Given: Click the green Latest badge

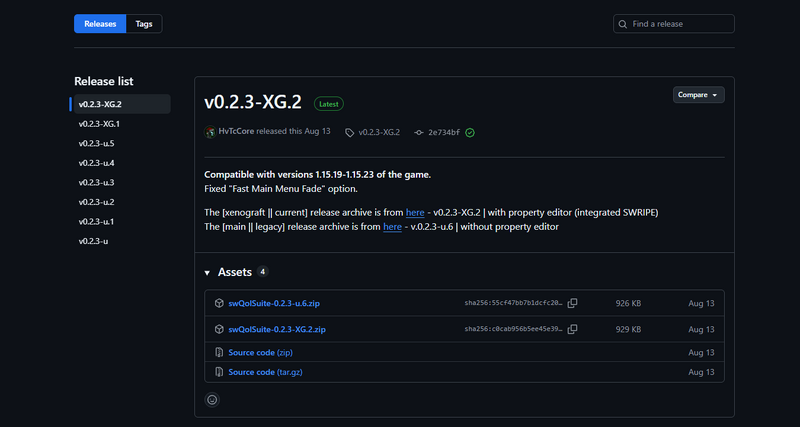Looking at the screenshot, I should [x=329, y=104].
